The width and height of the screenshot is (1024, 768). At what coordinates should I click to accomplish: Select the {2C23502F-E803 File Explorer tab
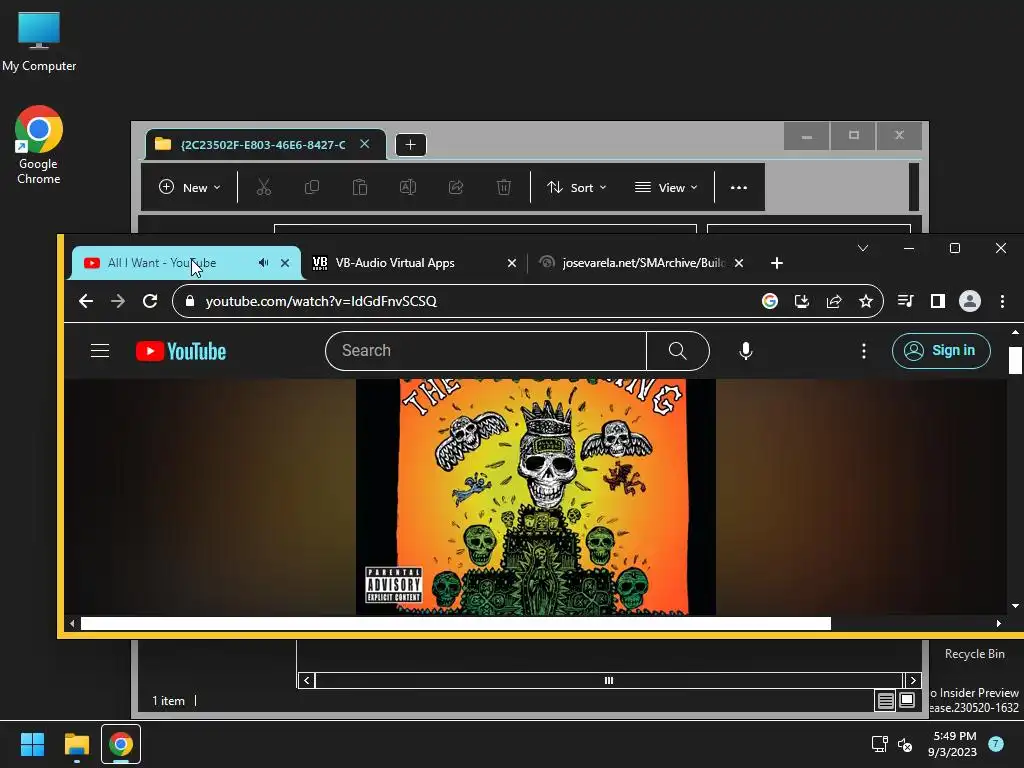263,144
